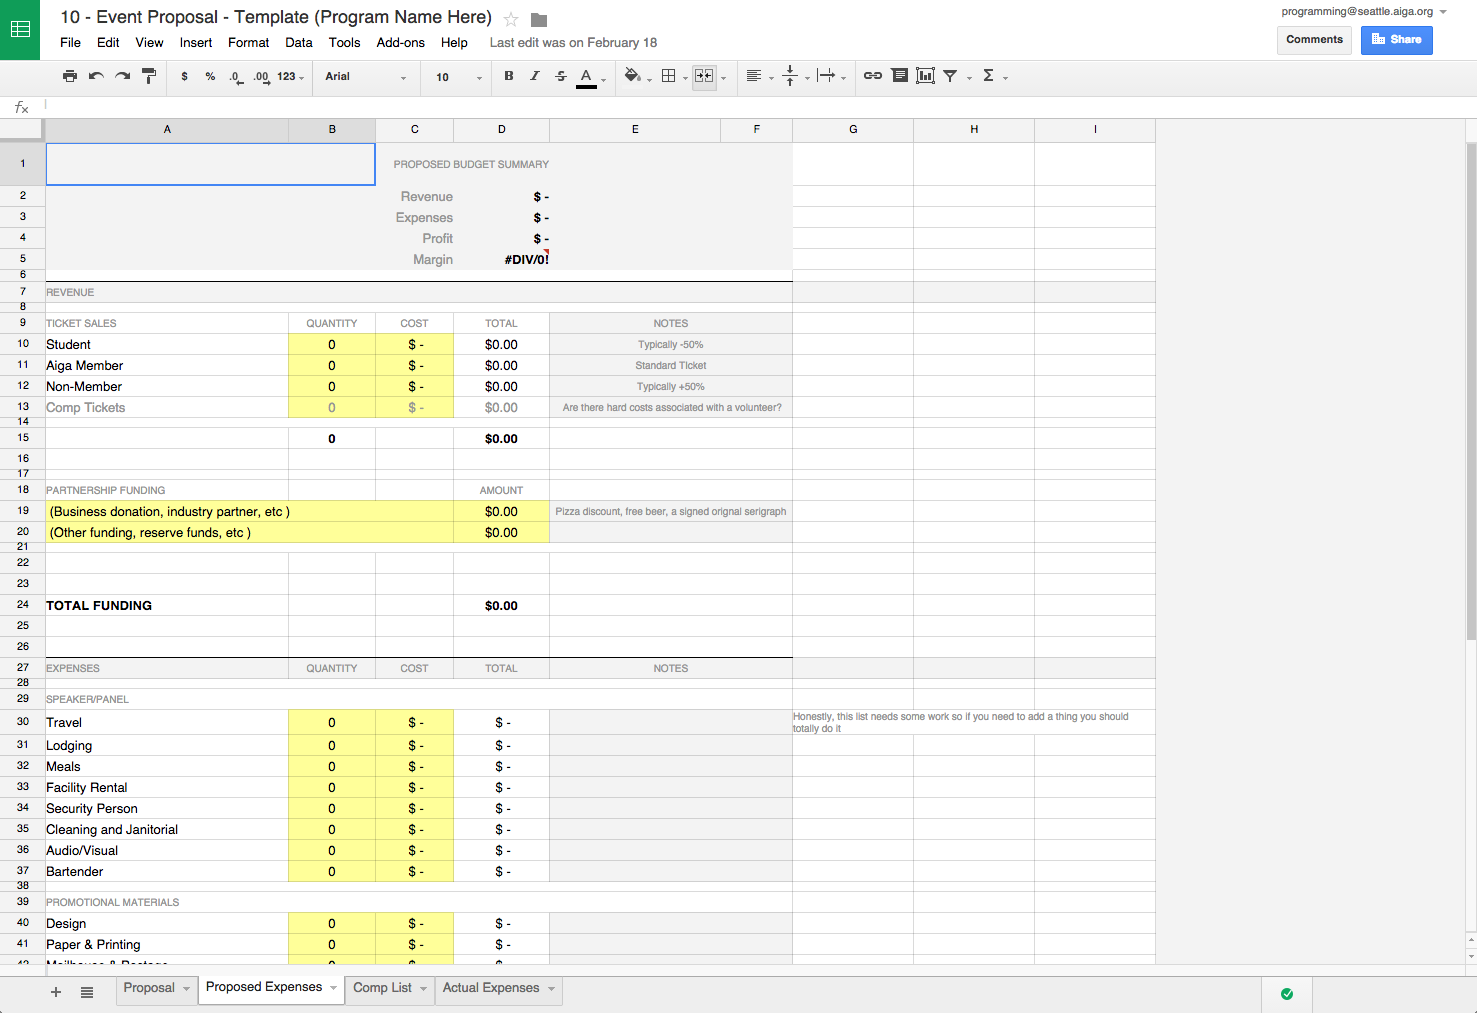Expand merge cells dropdown arrow
This screenshot has width=1477, height=1013.
723,78
